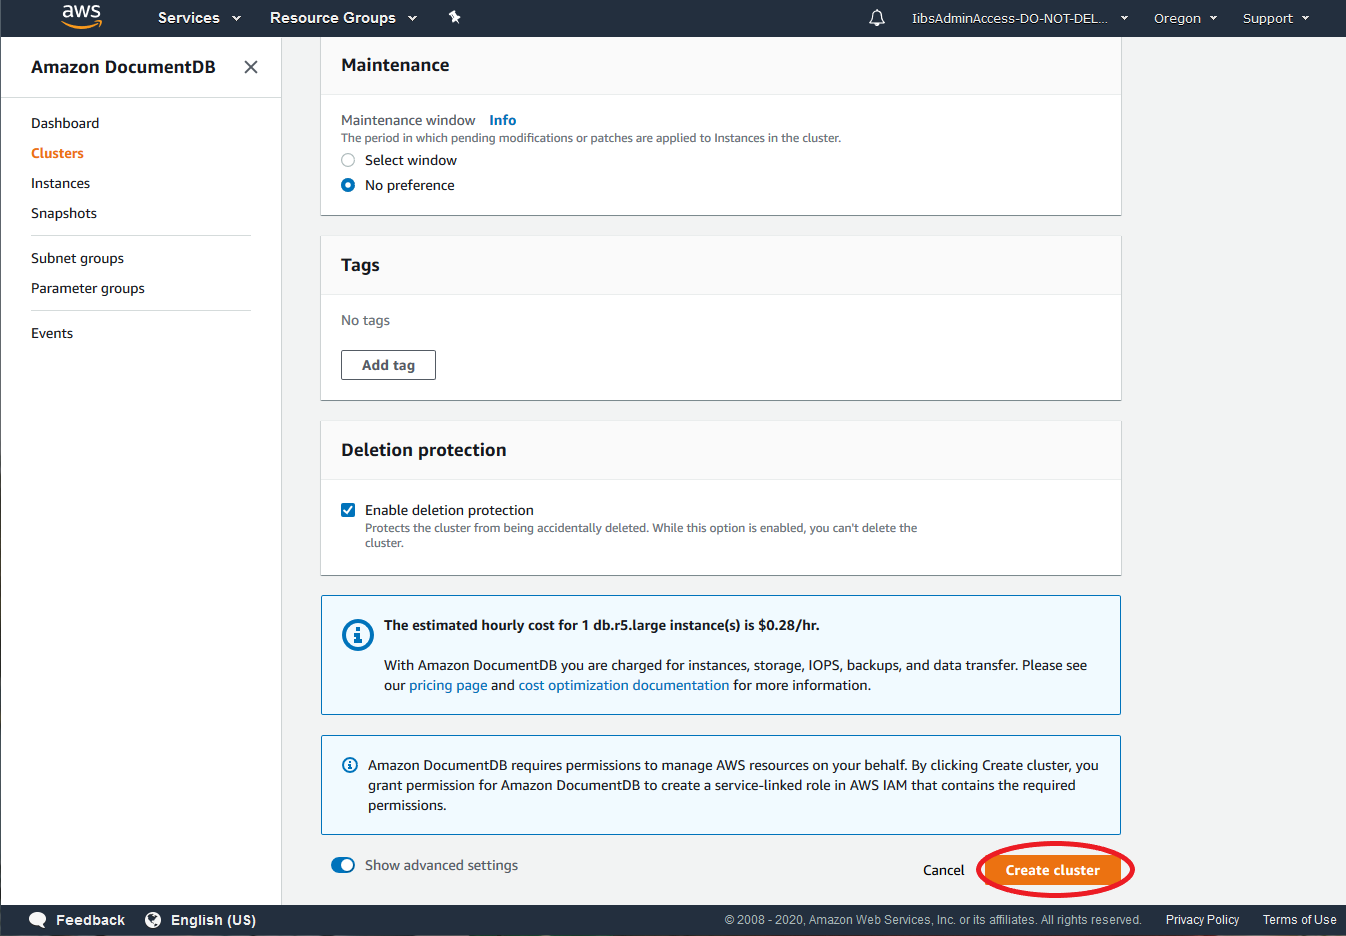
Task: Open Snapshots from the sidebar
Action: pyautogui.click(x=63, y=213)
